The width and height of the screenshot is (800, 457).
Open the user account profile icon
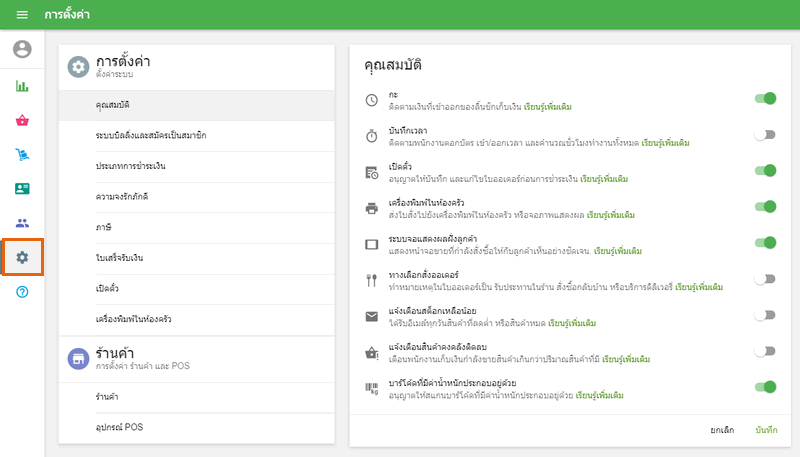coord(22,49)
